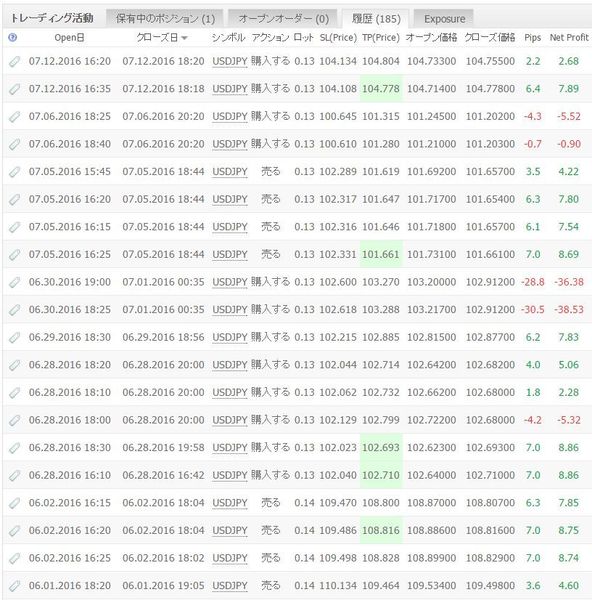Click paperclip icon of 06.30.2016 18:25 trade

pos(15,310)
